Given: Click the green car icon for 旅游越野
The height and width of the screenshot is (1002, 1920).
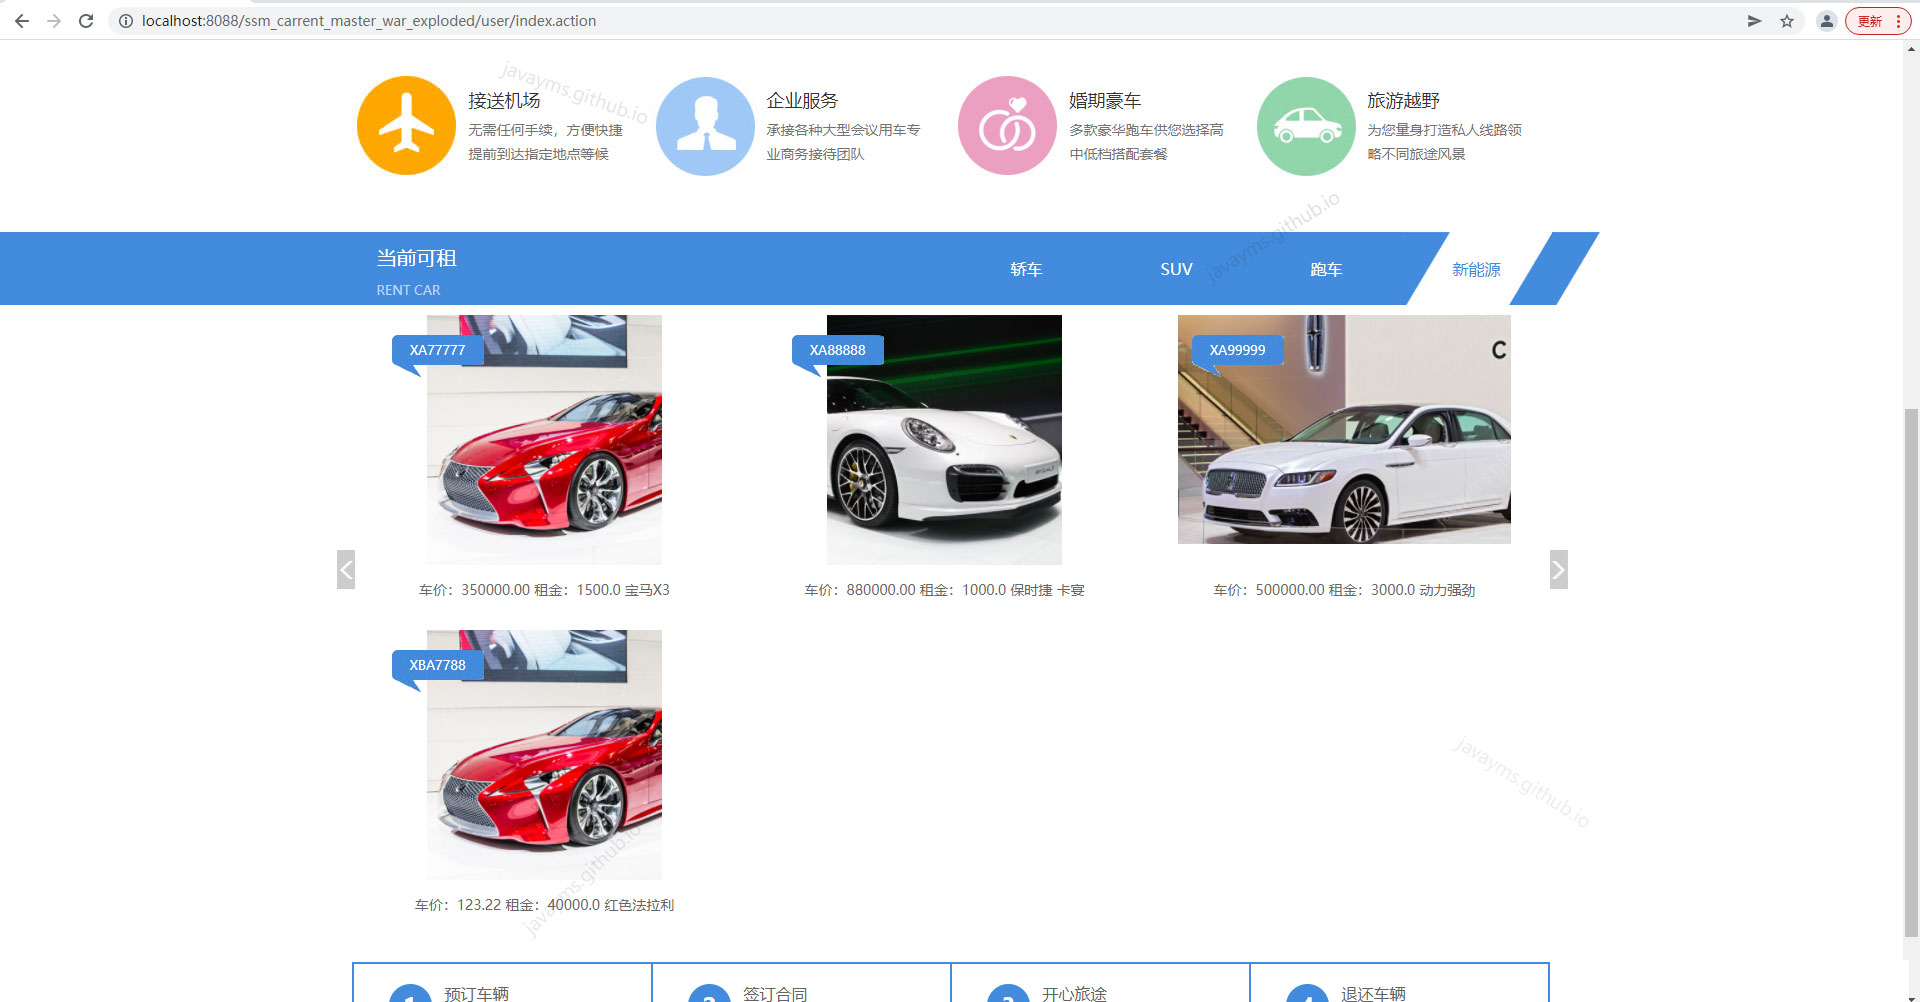Looking at the screenshot, I should [x=1305, y=125].
